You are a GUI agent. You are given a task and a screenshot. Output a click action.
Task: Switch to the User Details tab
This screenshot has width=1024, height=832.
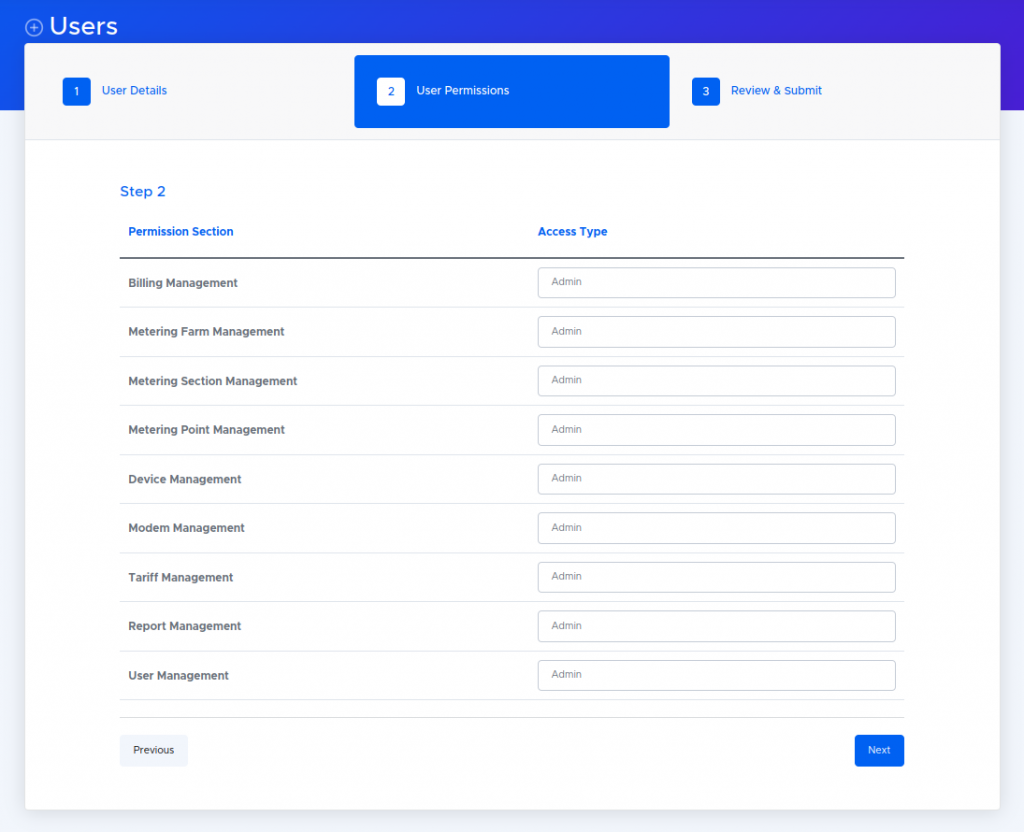pyautogui.click(x=134, y=91)
